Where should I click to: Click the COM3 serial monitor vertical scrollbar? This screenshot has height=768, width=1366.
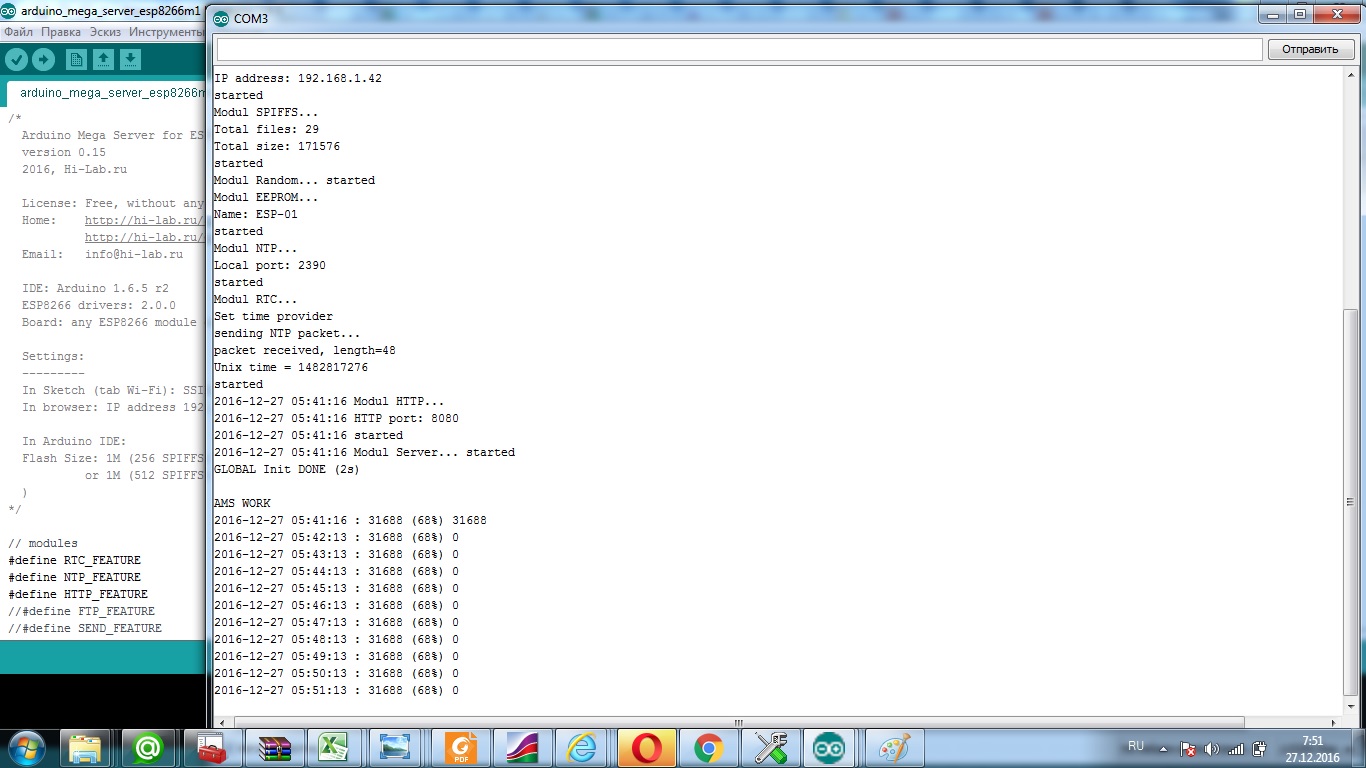tap(1351, 503)
